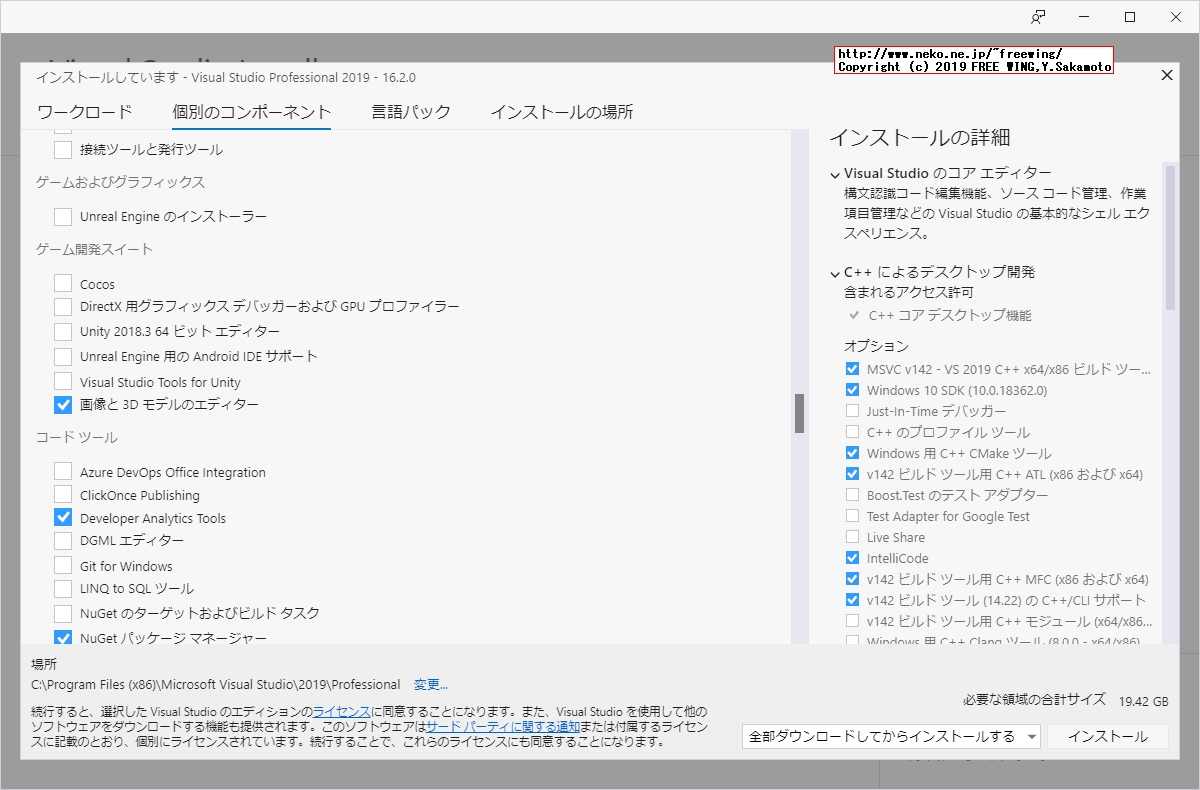Viewport: 1200px width, 790px height.
Task: Enable Visual Studio Tools for Unity
Action: [62, 381]
